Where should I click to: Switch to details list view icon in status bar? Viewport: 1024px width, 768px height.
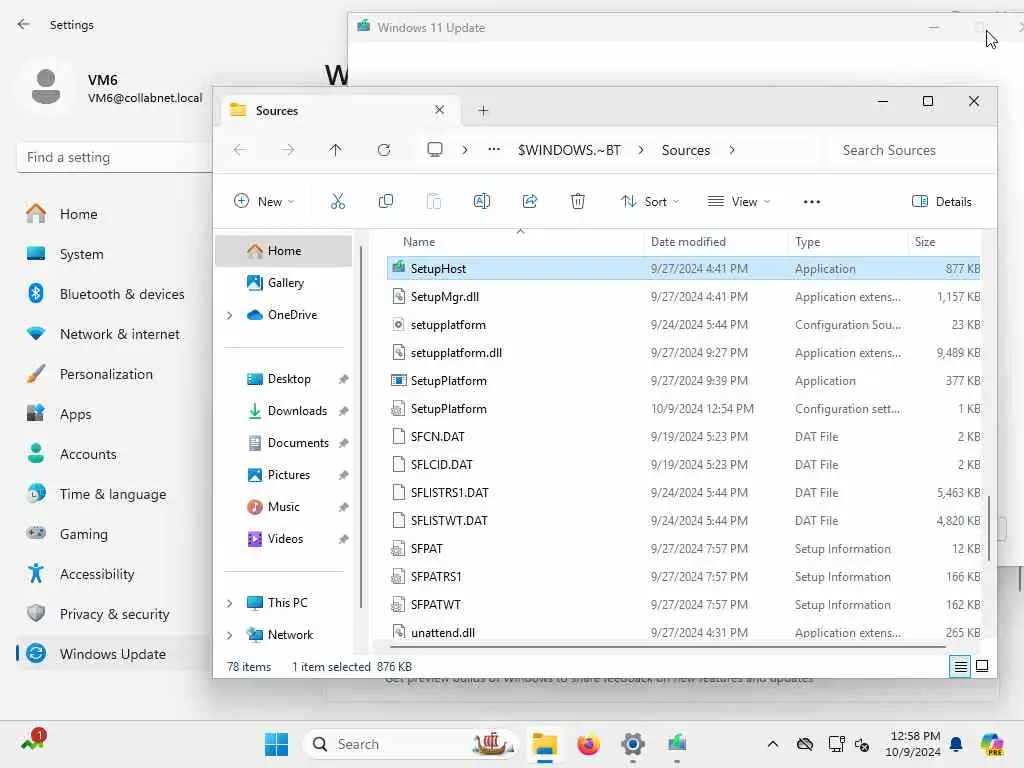pyautogui.click(x=960, y=666)
